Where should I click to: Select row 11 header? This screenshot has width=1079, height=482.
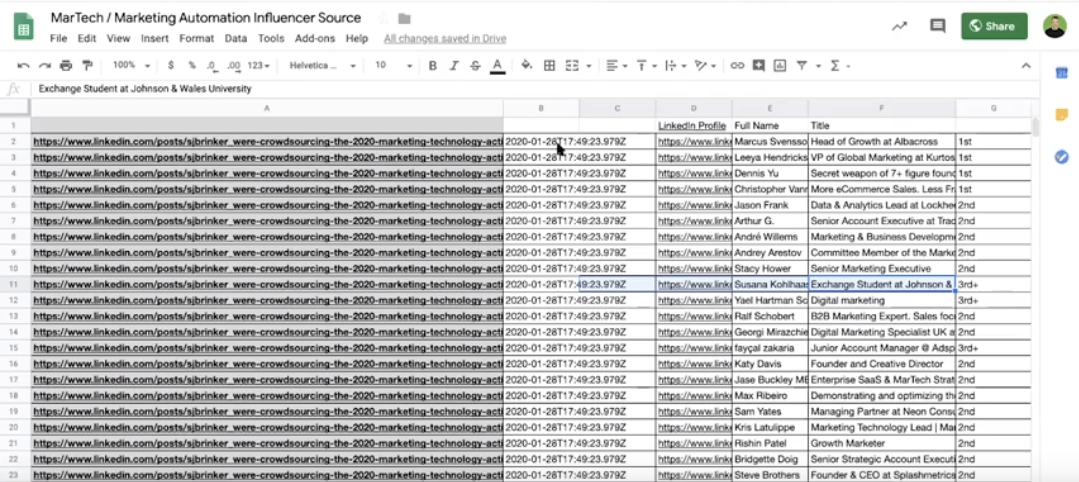15,284
